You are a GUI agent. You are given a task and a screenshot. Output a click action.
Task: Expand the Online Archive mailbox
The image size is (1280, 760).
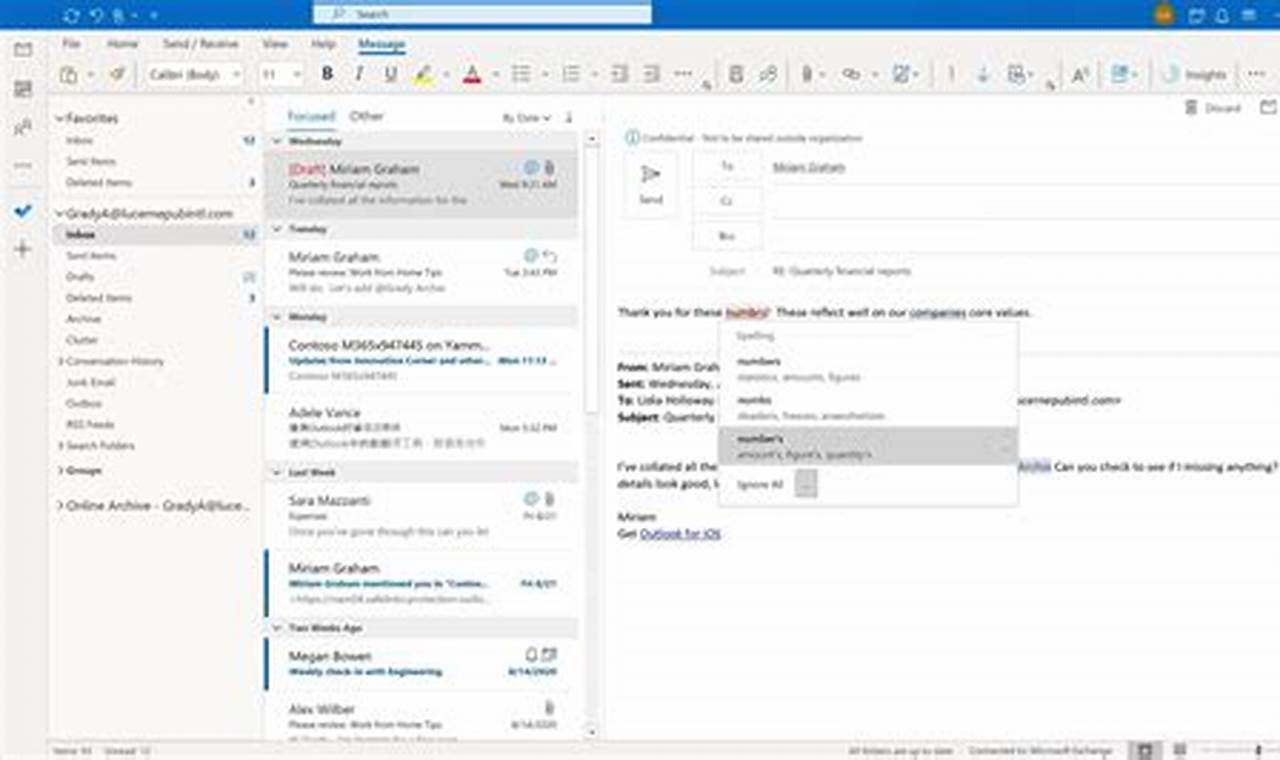(59, 506)
